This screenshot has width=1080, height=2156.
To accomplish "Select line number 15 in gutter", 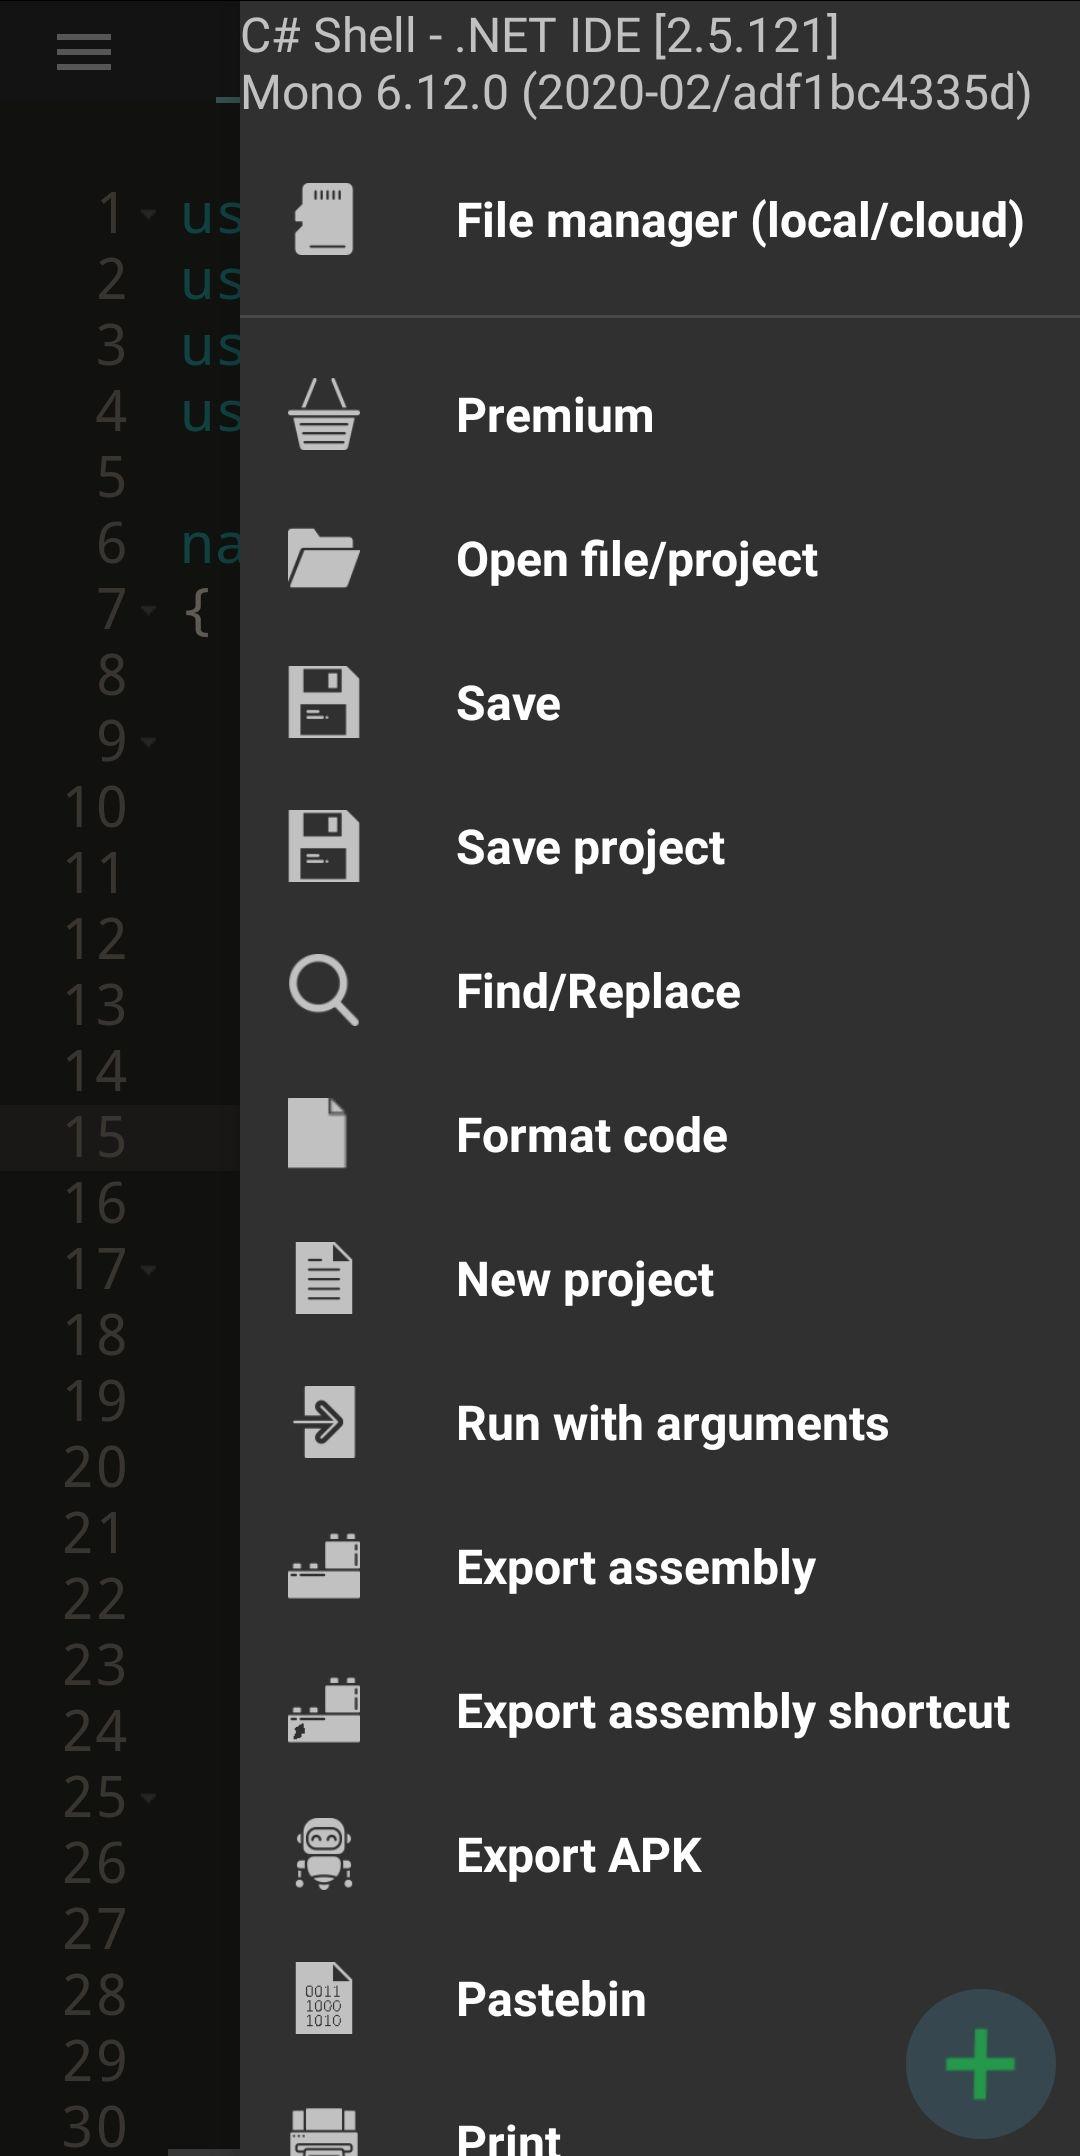I will click(95, 1137).
